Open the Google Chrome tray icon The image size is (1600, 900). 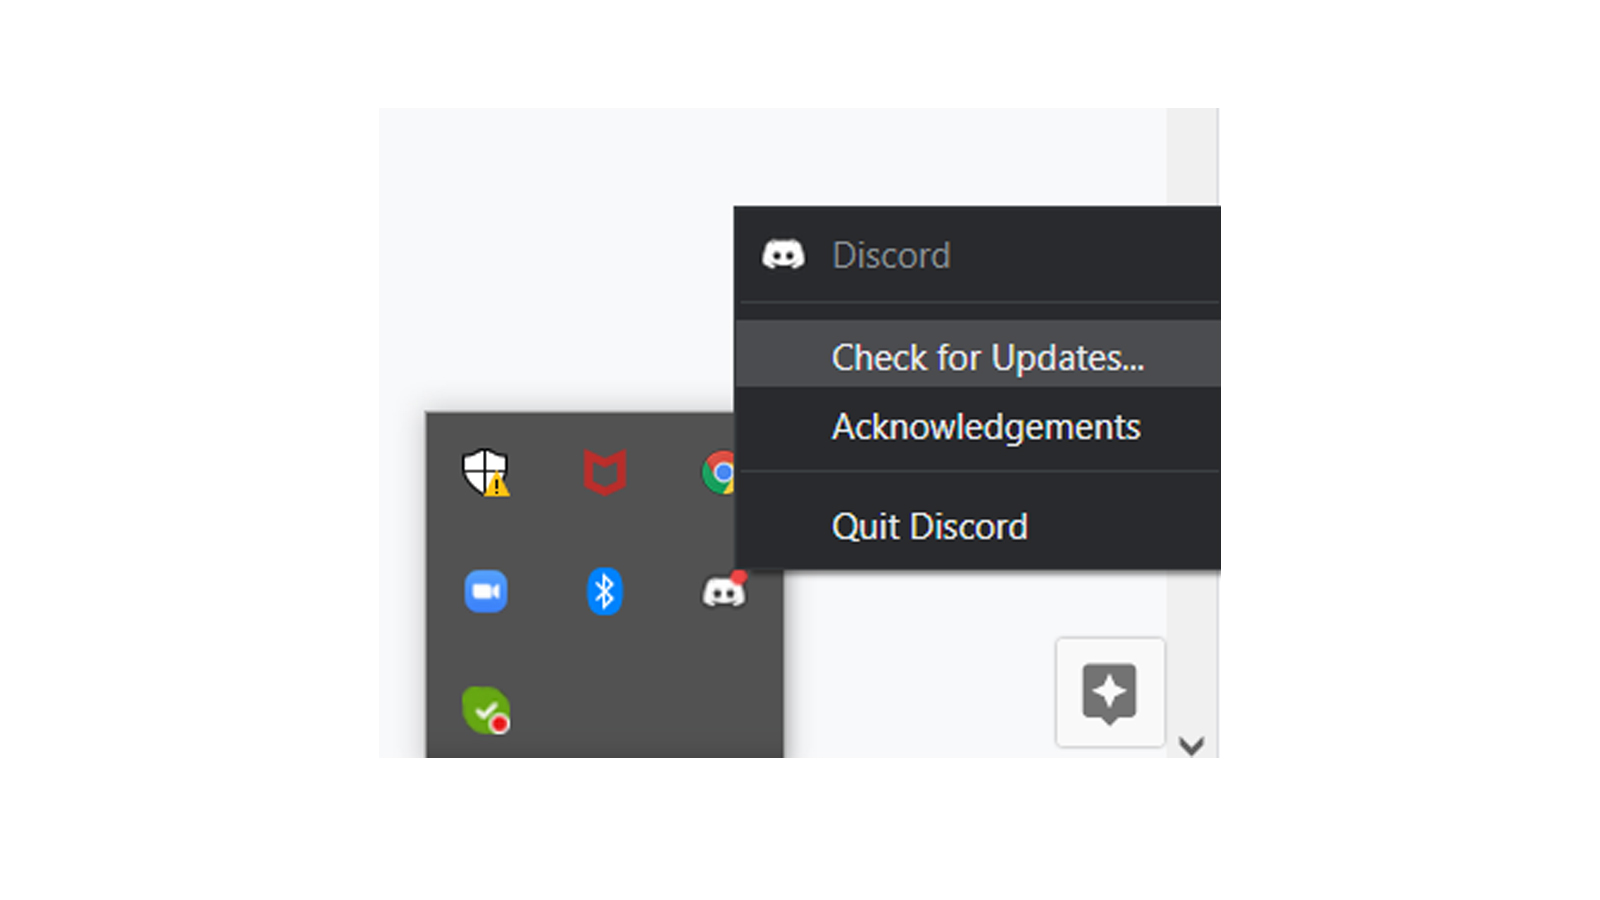click(719, 472)
